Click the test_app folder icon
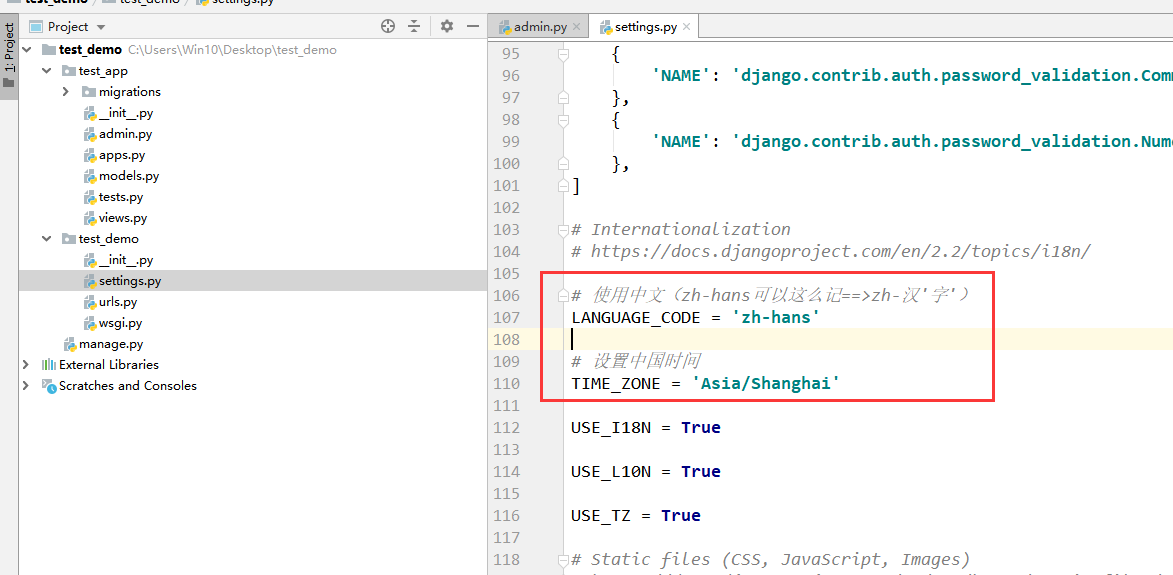 coord(69,71)
